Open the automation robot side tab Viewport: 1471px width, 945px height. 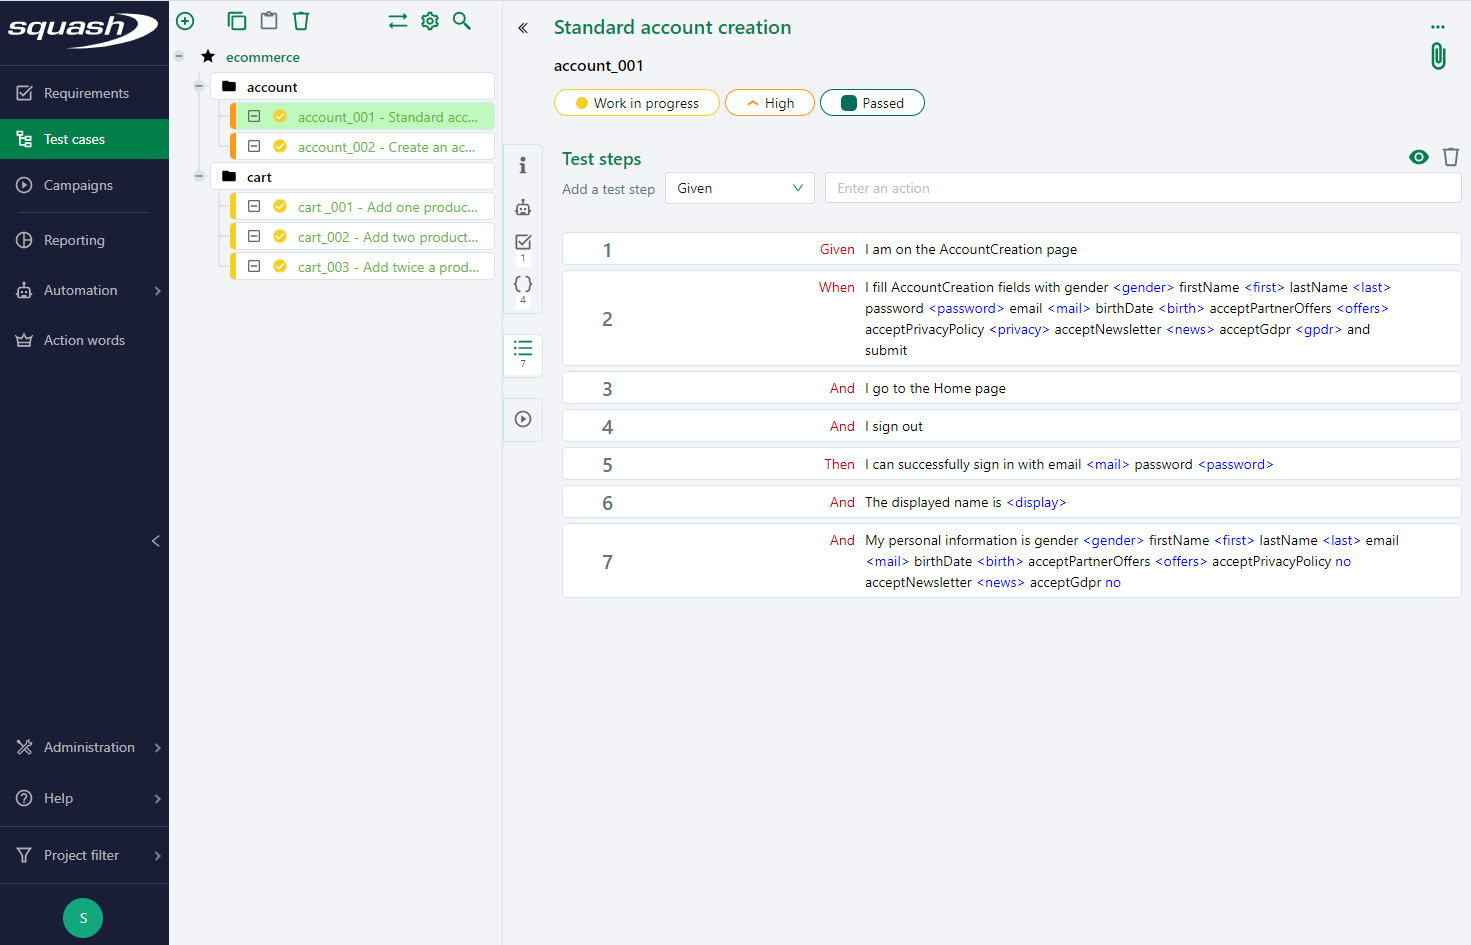523,208
